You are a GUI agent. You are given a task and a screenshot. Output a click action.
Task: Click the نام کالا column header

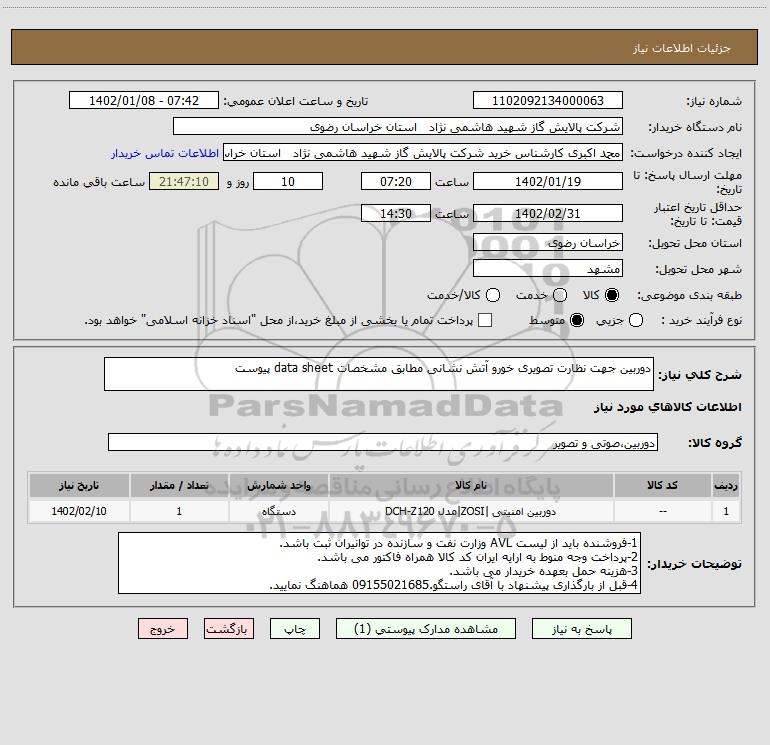[470, 485]
